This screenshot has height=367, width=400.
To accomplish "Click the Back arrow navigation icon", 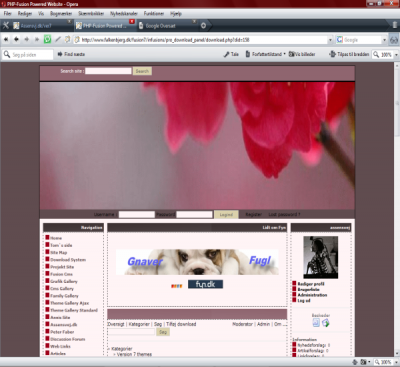I will click(16, 39).
